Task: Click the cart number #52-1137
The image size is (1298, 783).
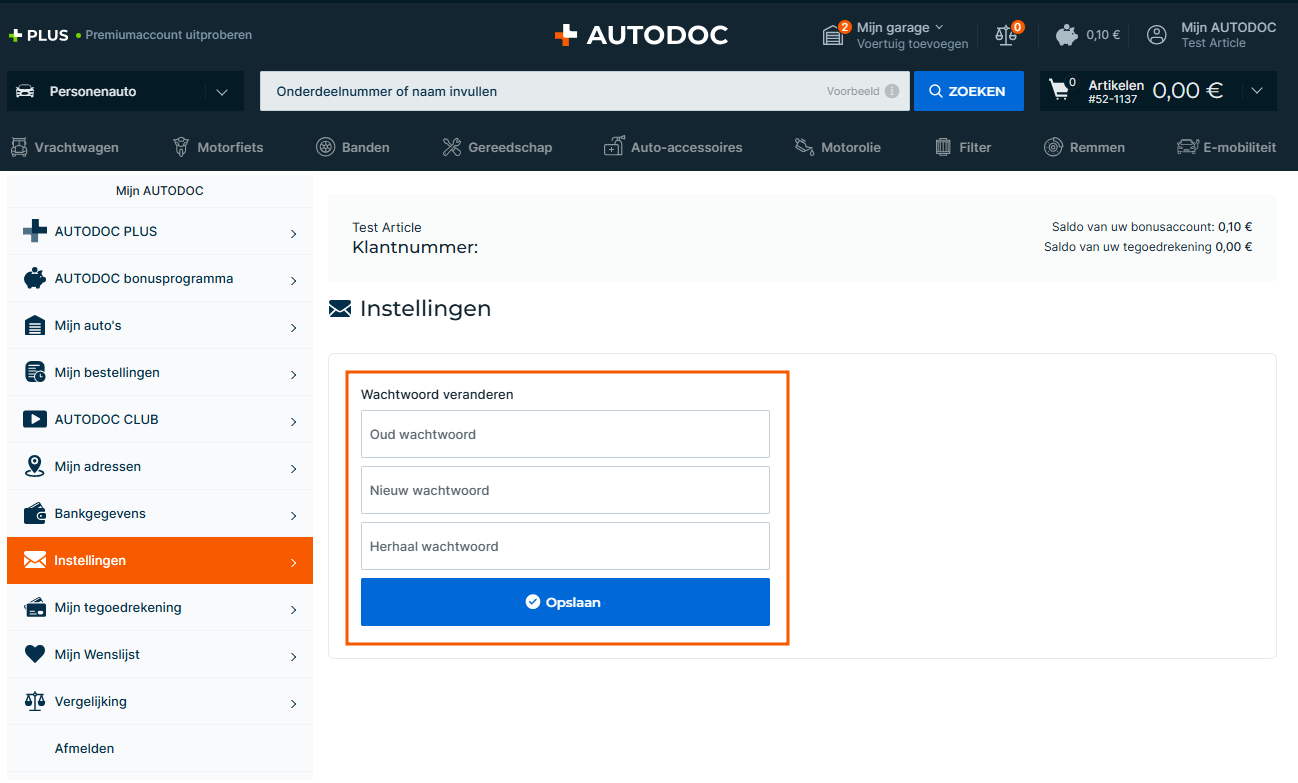Action: pos(1113,99)
